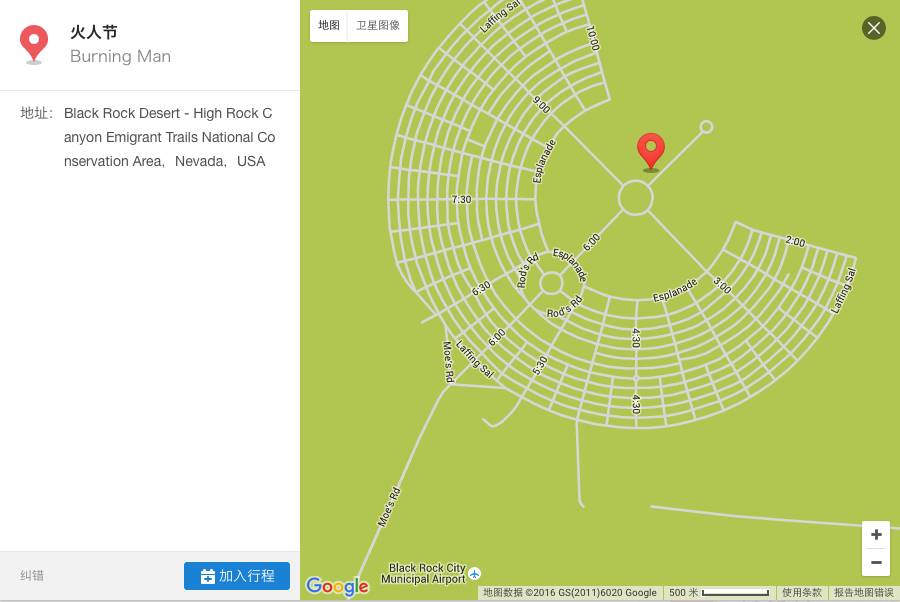This screenshot has height=602, width=900.
Task: Click the red pin icon beside 火人节
Action: pyautogui.click(x=34, y=44)
